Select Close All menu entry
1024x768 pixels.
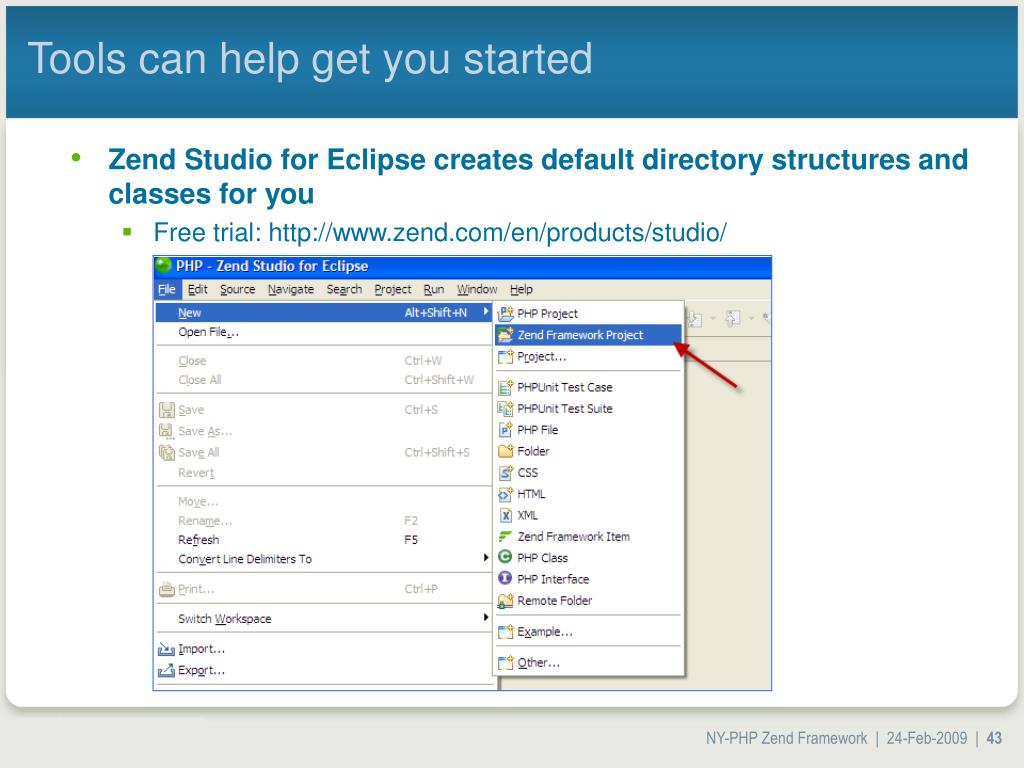pos(324,380)
